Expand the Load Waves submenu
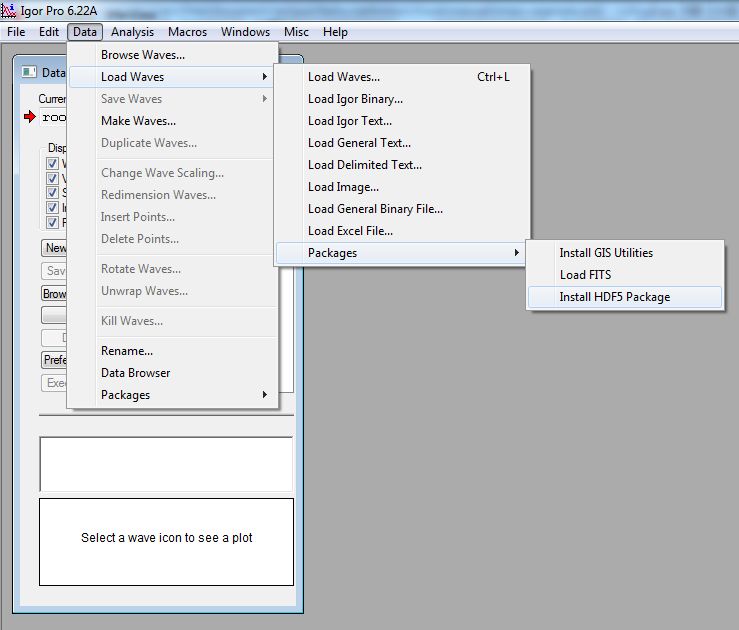This screenshot has width=739, height=630. [x=170, y=77]
